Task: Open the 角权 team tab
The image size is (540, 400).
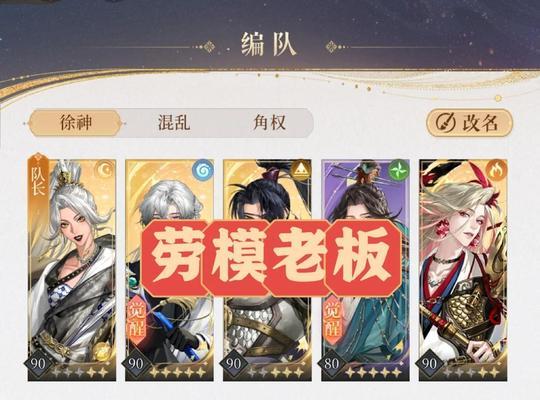Action: point(269,123)
